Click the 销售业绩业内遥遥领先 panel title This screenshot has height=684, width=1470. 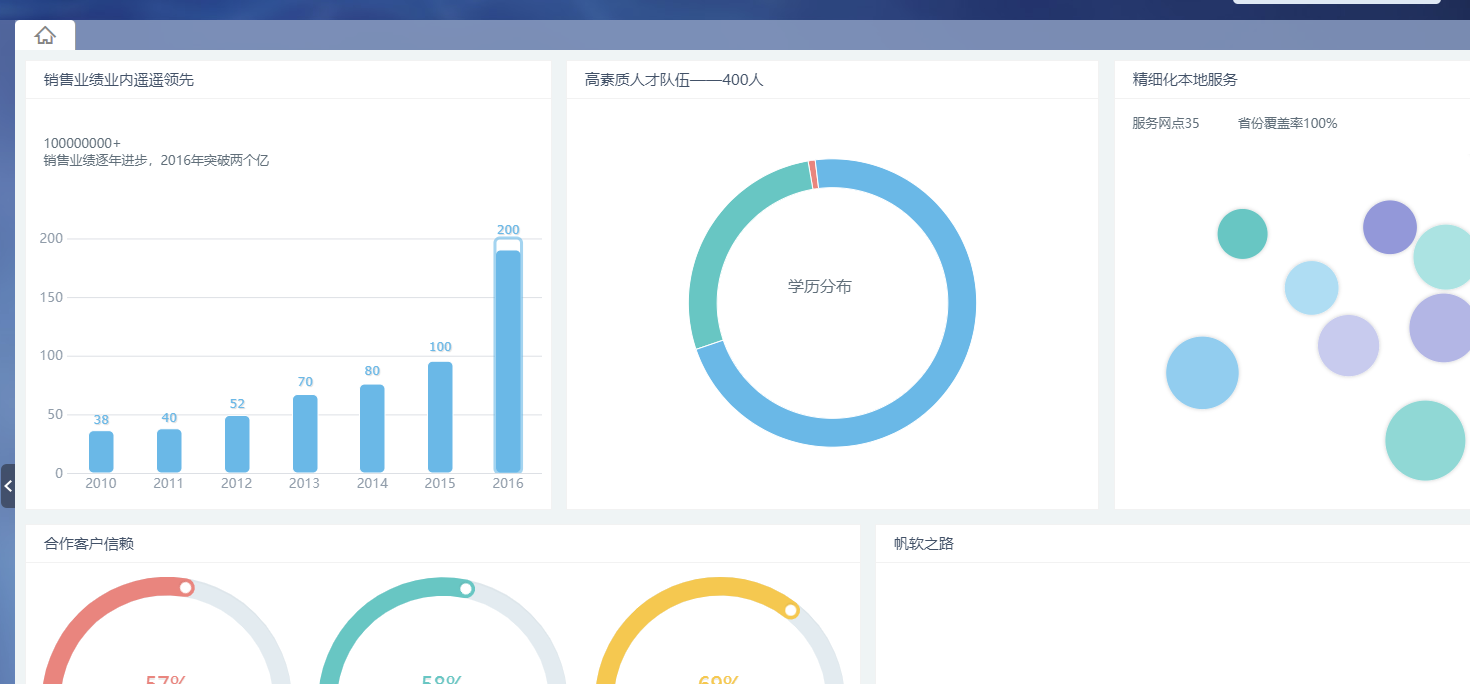click(119, 80)
